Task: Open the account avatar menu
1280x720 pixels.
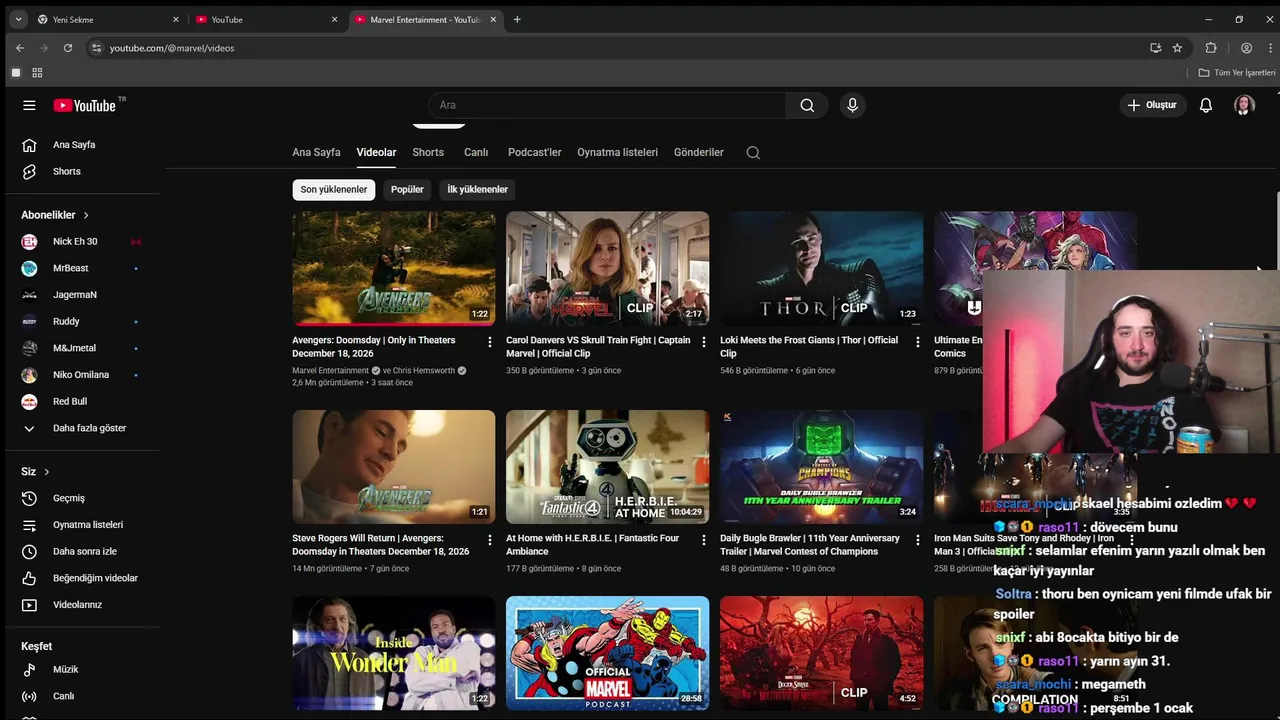Action: click(1244, 105)
